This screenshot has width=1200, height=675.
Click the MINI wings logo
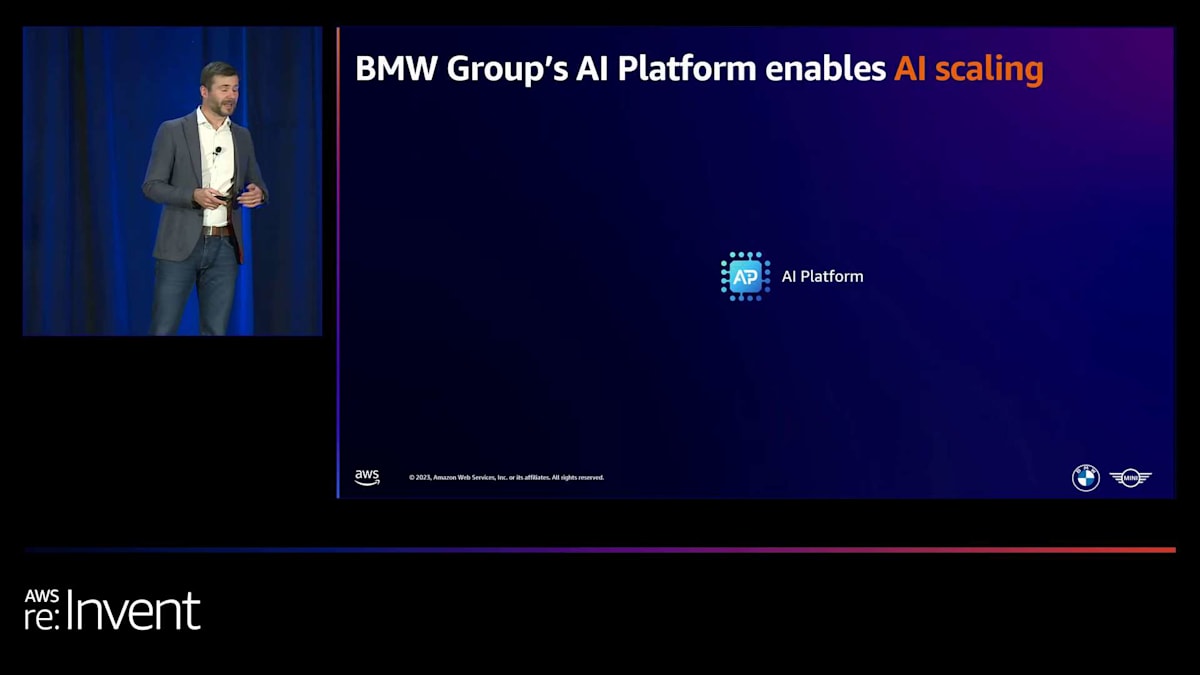pyautogui.click(x=1131, y=478)
